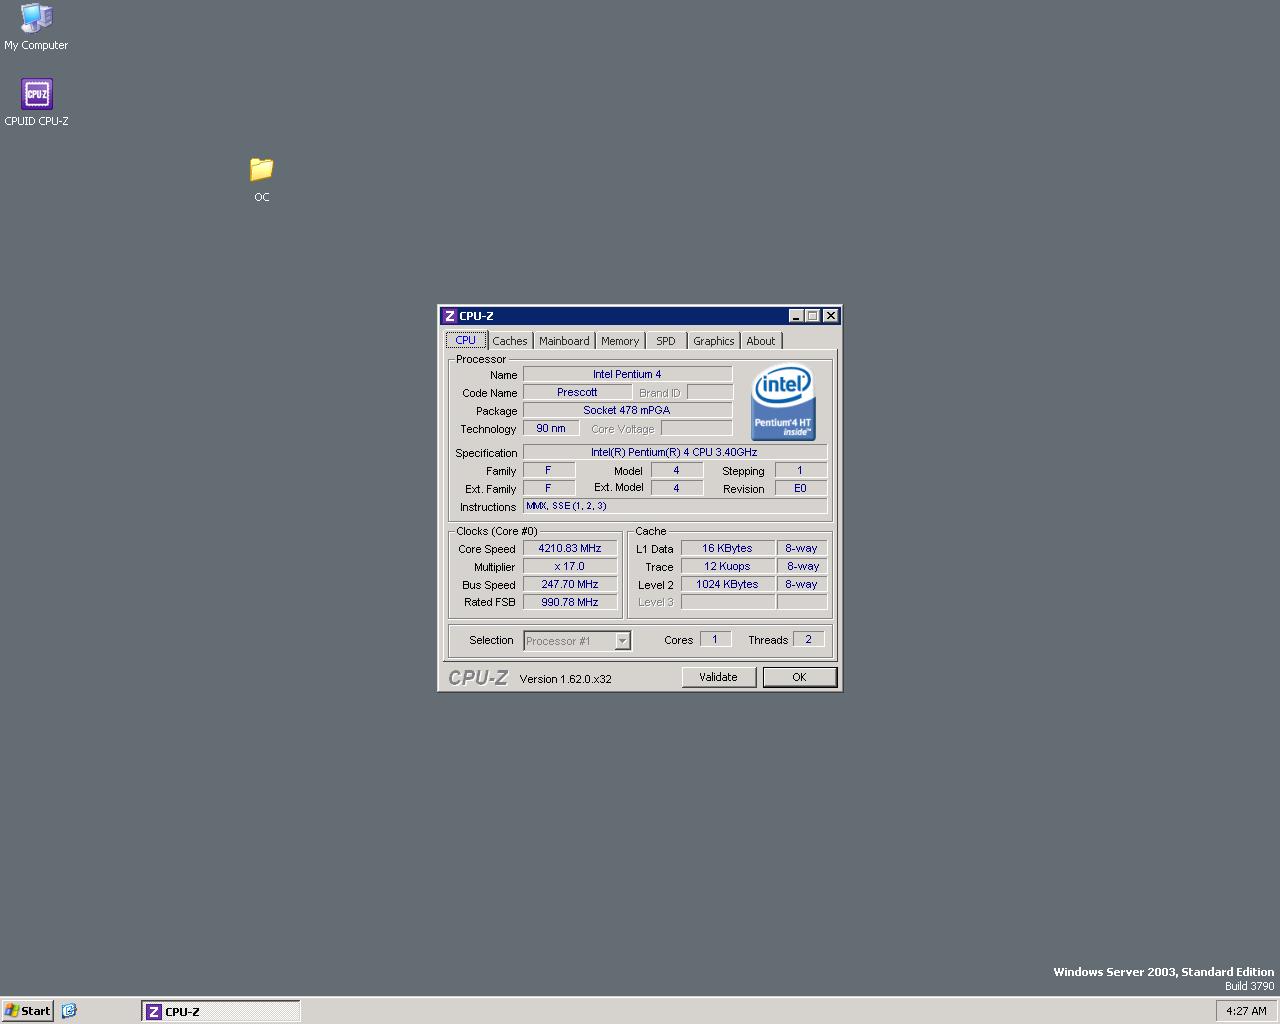Viewport: 1280px width, 1024px height.
Task: Click the Specification field text
Action: (675, 452)
